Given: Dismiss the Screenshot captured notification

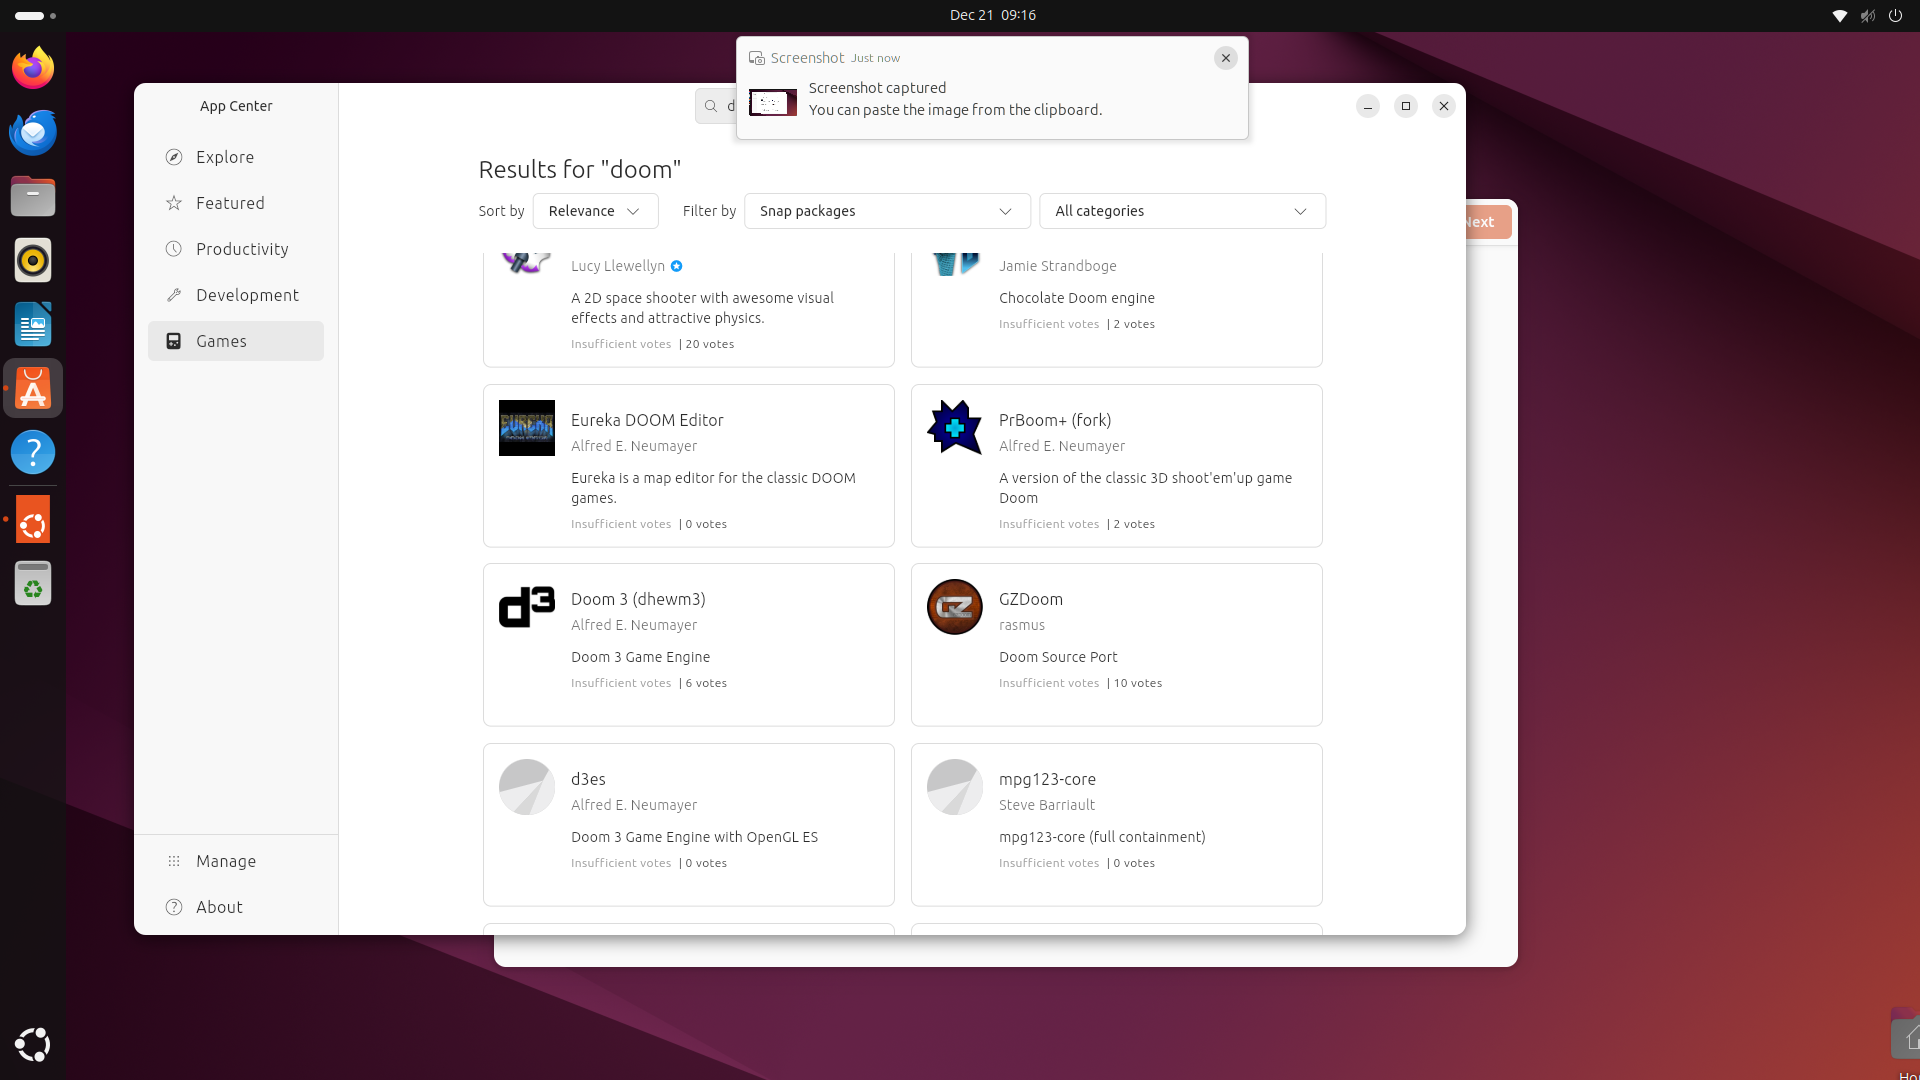Looking at the screenshot, I should 1225,58.
